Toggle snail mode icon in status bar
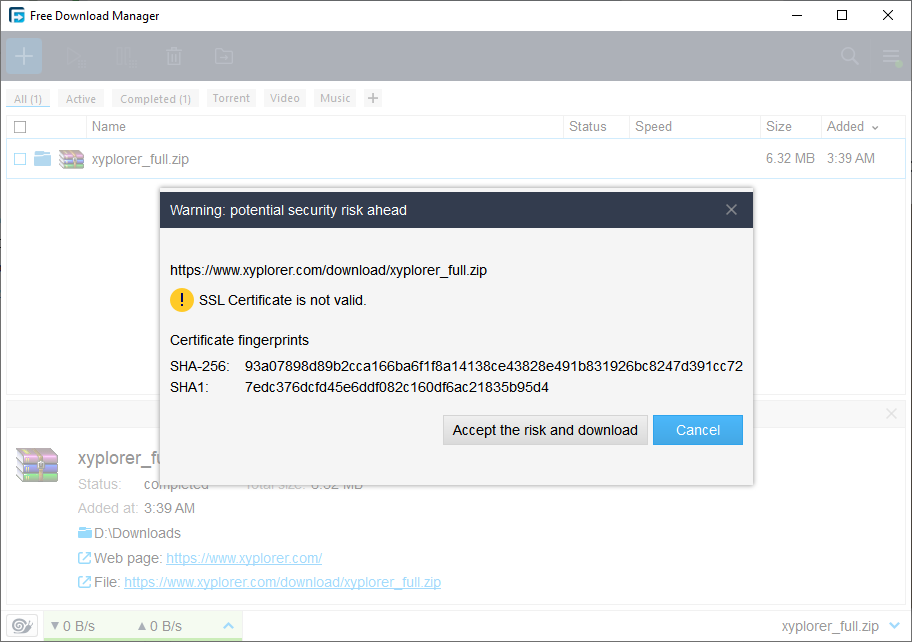 point(23,626)
